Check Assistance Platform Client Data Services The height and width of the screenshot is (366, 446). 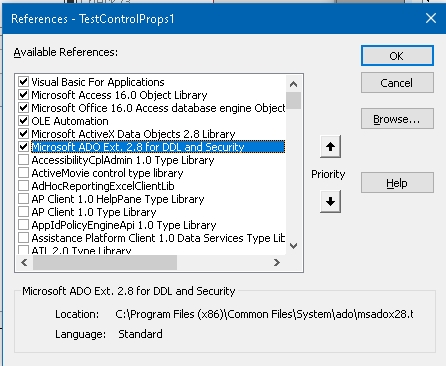coord(23,238)
